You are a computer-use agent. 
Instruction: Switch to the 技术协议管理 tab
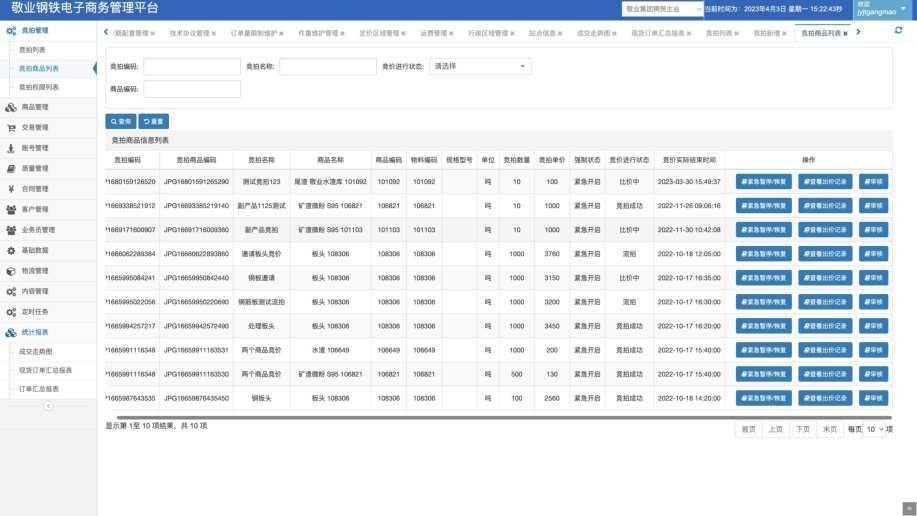pos(189,33)
